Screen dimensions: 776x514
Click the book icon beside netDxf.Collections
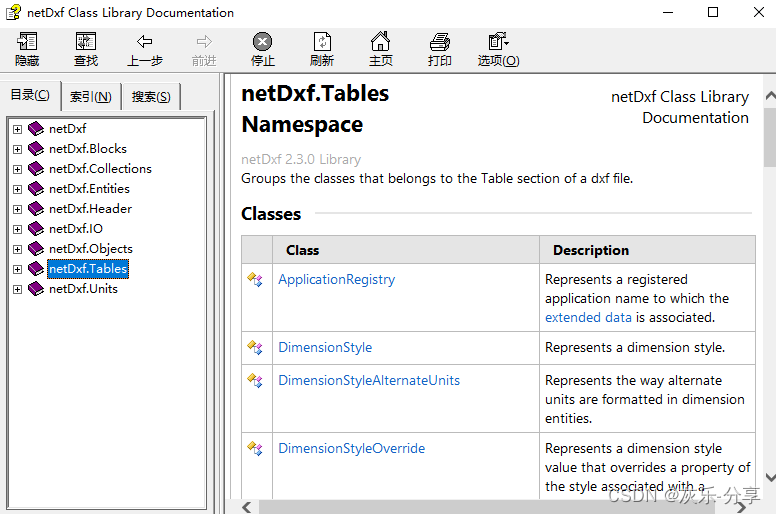36,169
